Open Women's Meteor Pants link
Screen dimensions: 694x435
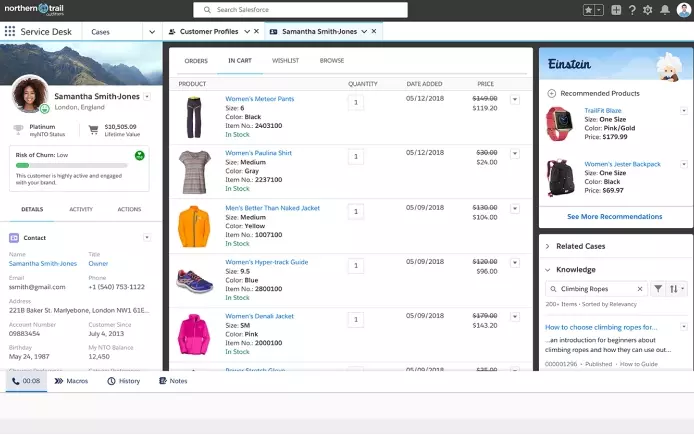260,99
